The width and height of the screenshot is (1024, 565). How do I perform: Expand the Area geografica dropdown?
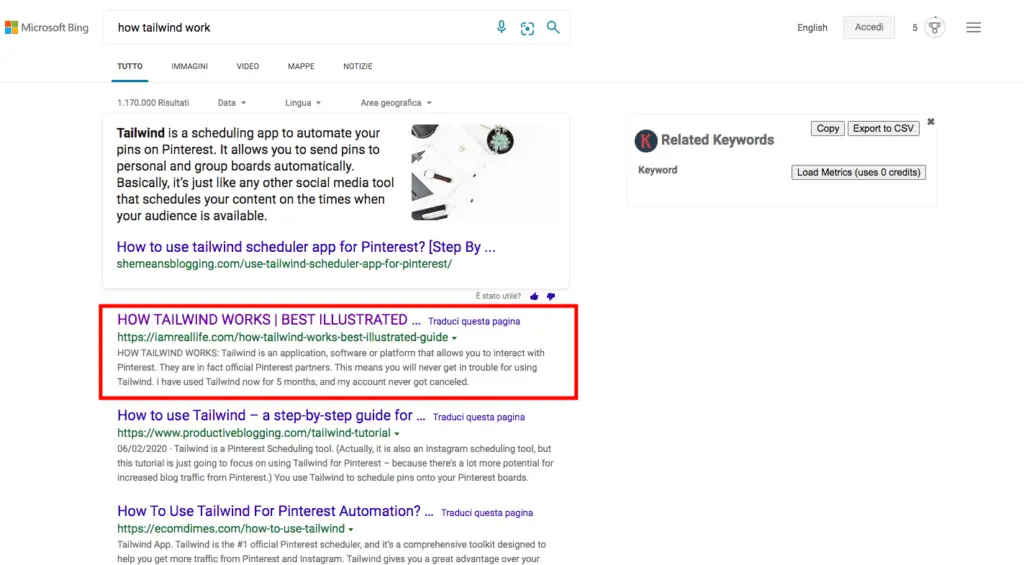click(x=396, y=103)
